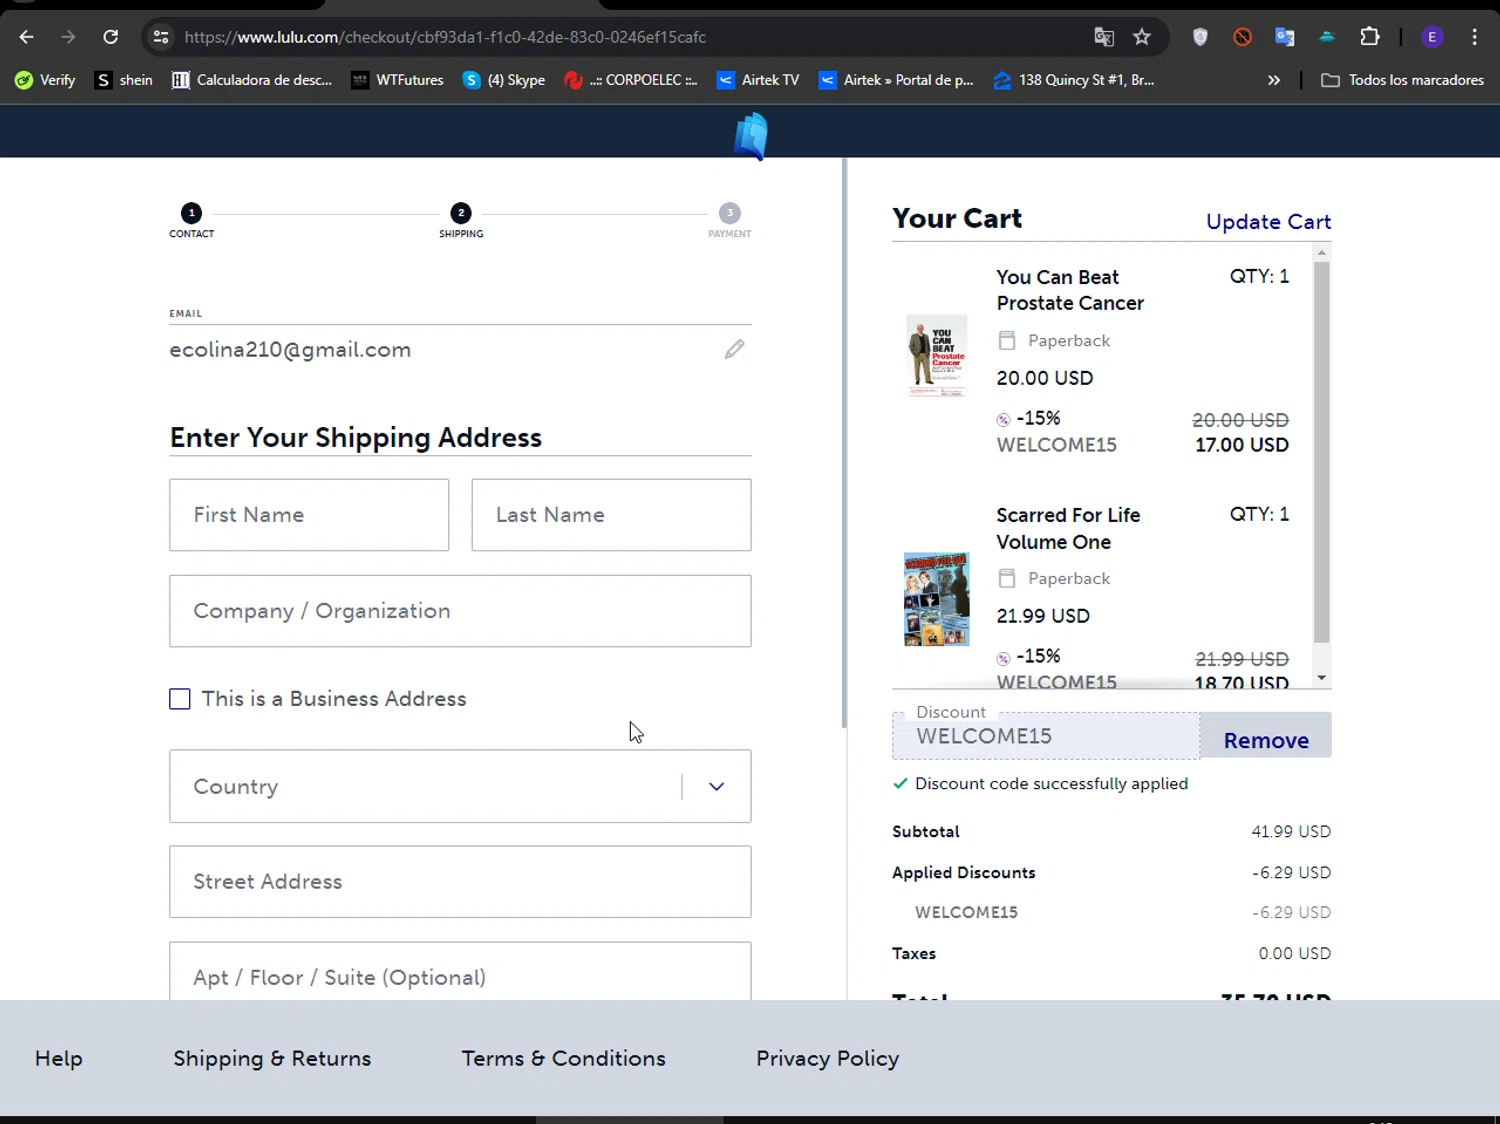Click the Taxes 0.00 USD value
The image size is (1500, 1124).
point(1294,954)
